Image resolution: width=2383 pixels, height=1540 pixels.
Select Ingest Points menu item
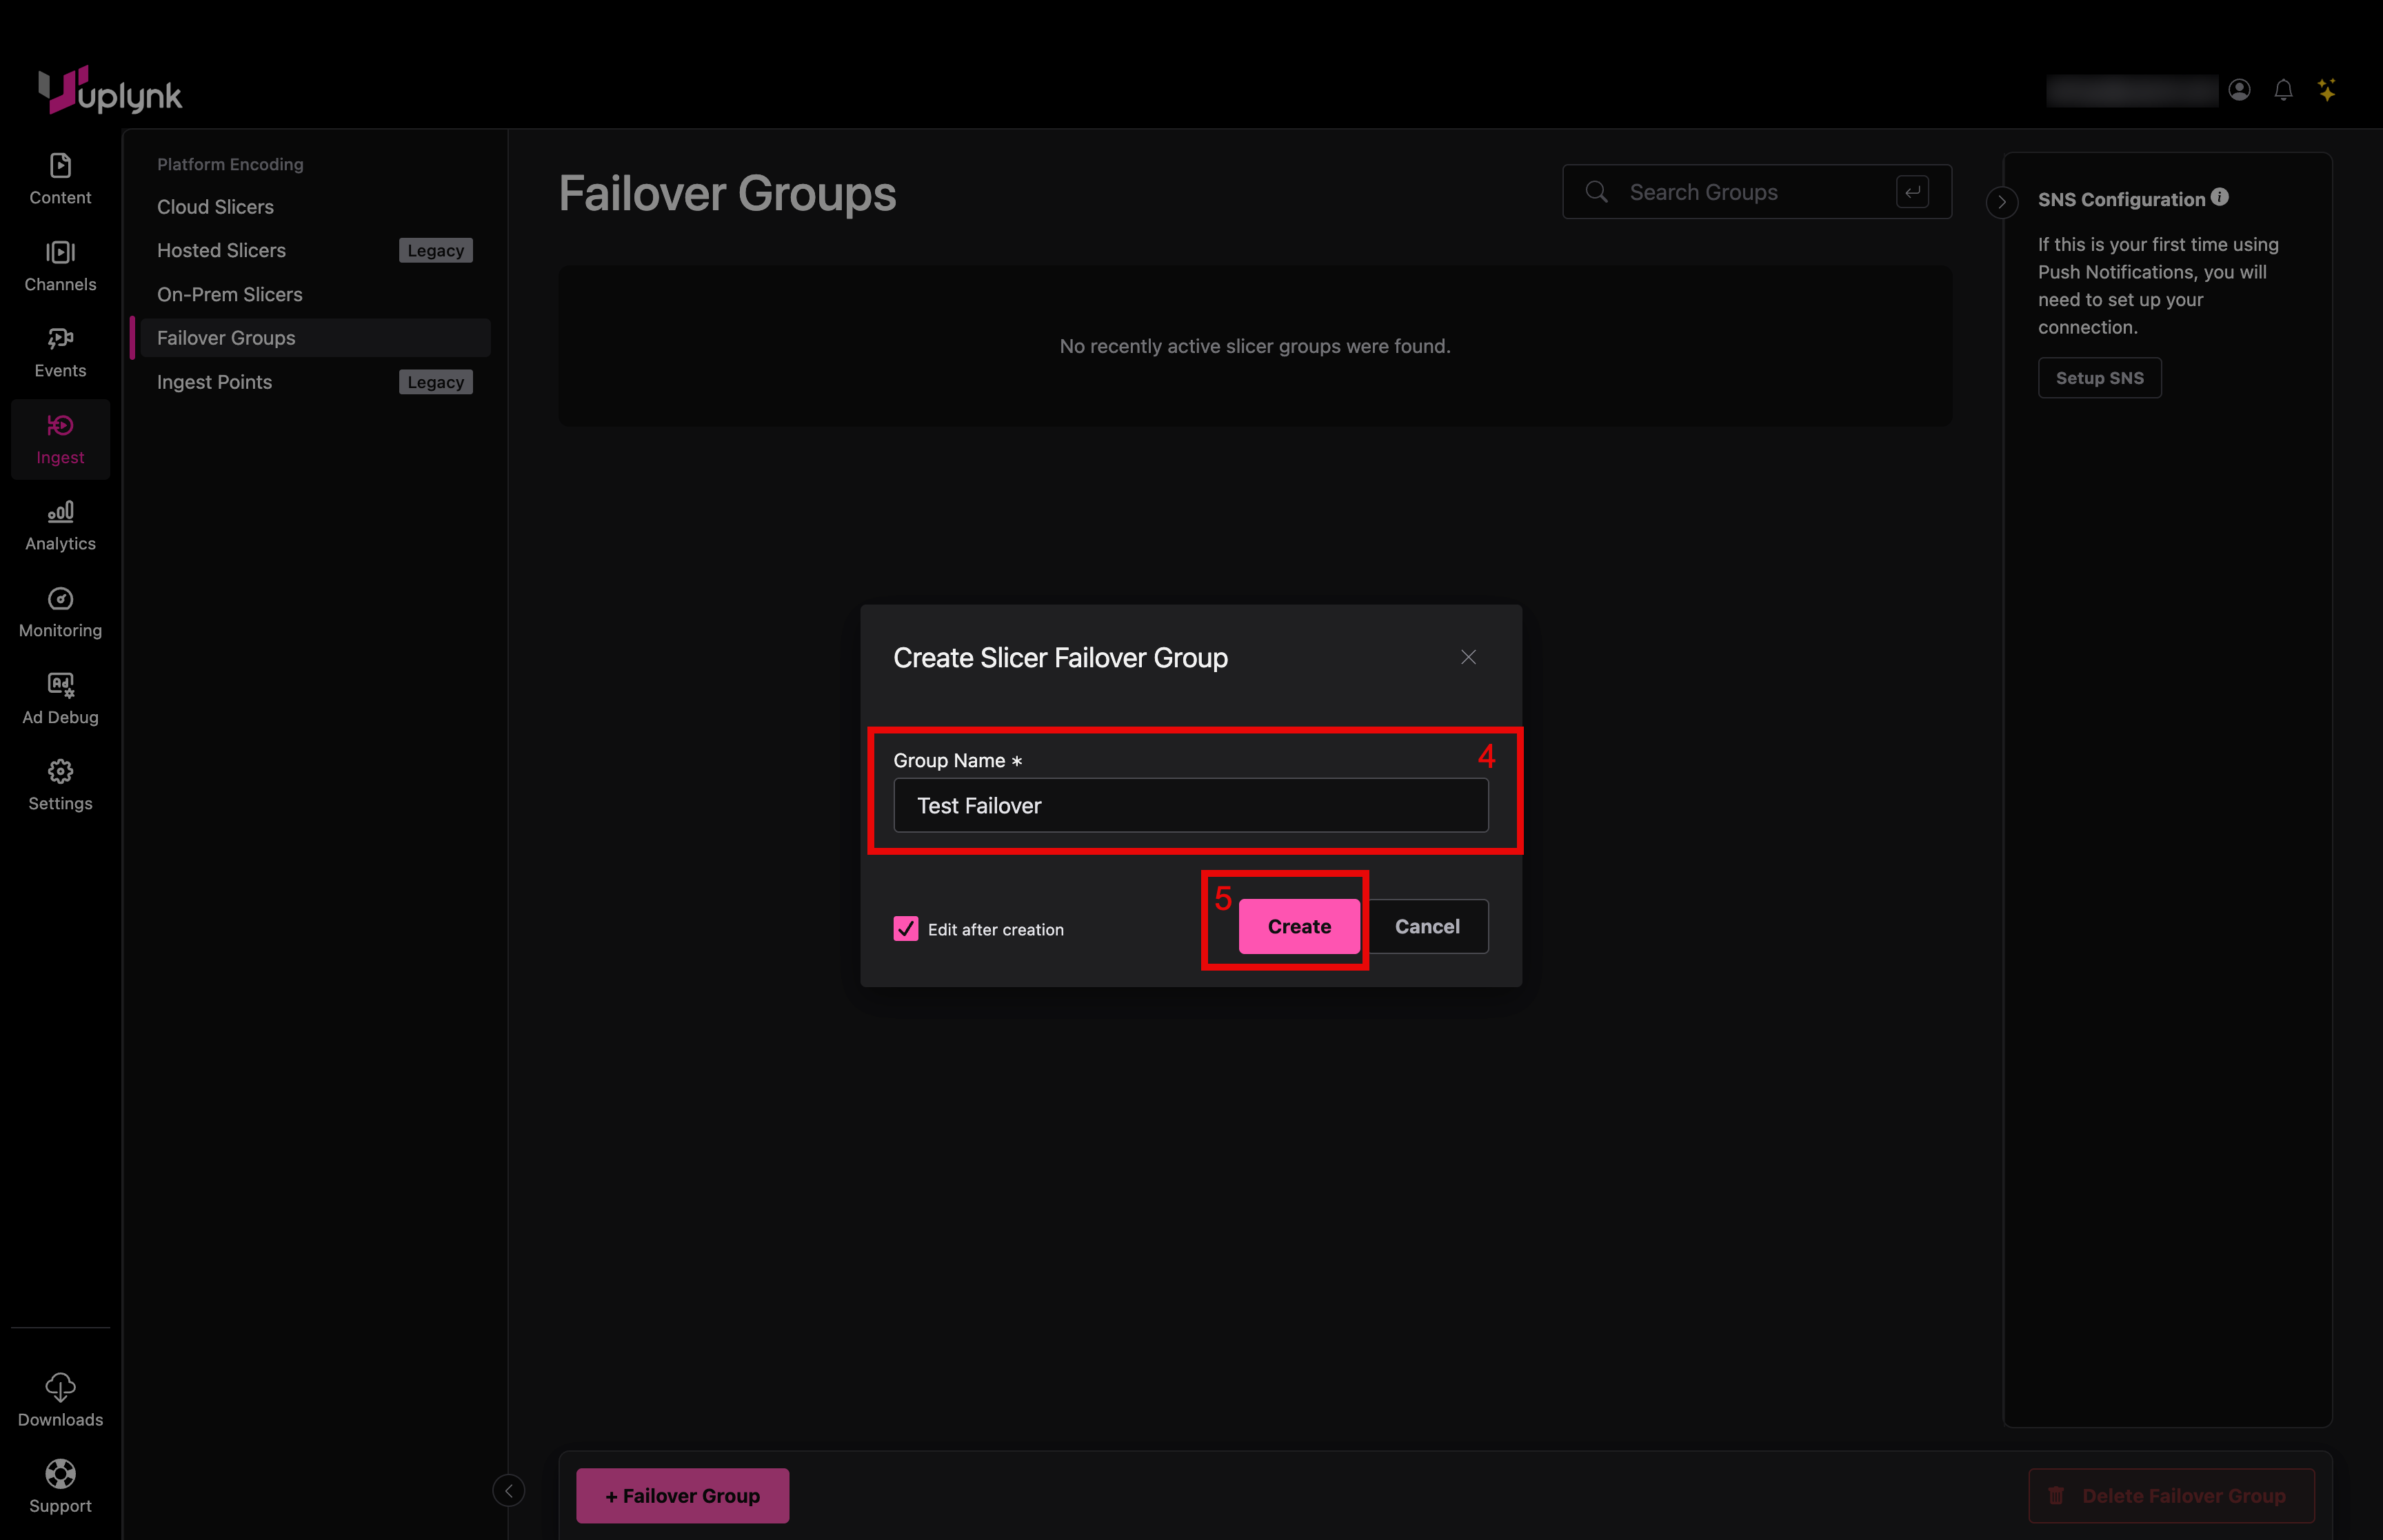(x=214, y=382)
